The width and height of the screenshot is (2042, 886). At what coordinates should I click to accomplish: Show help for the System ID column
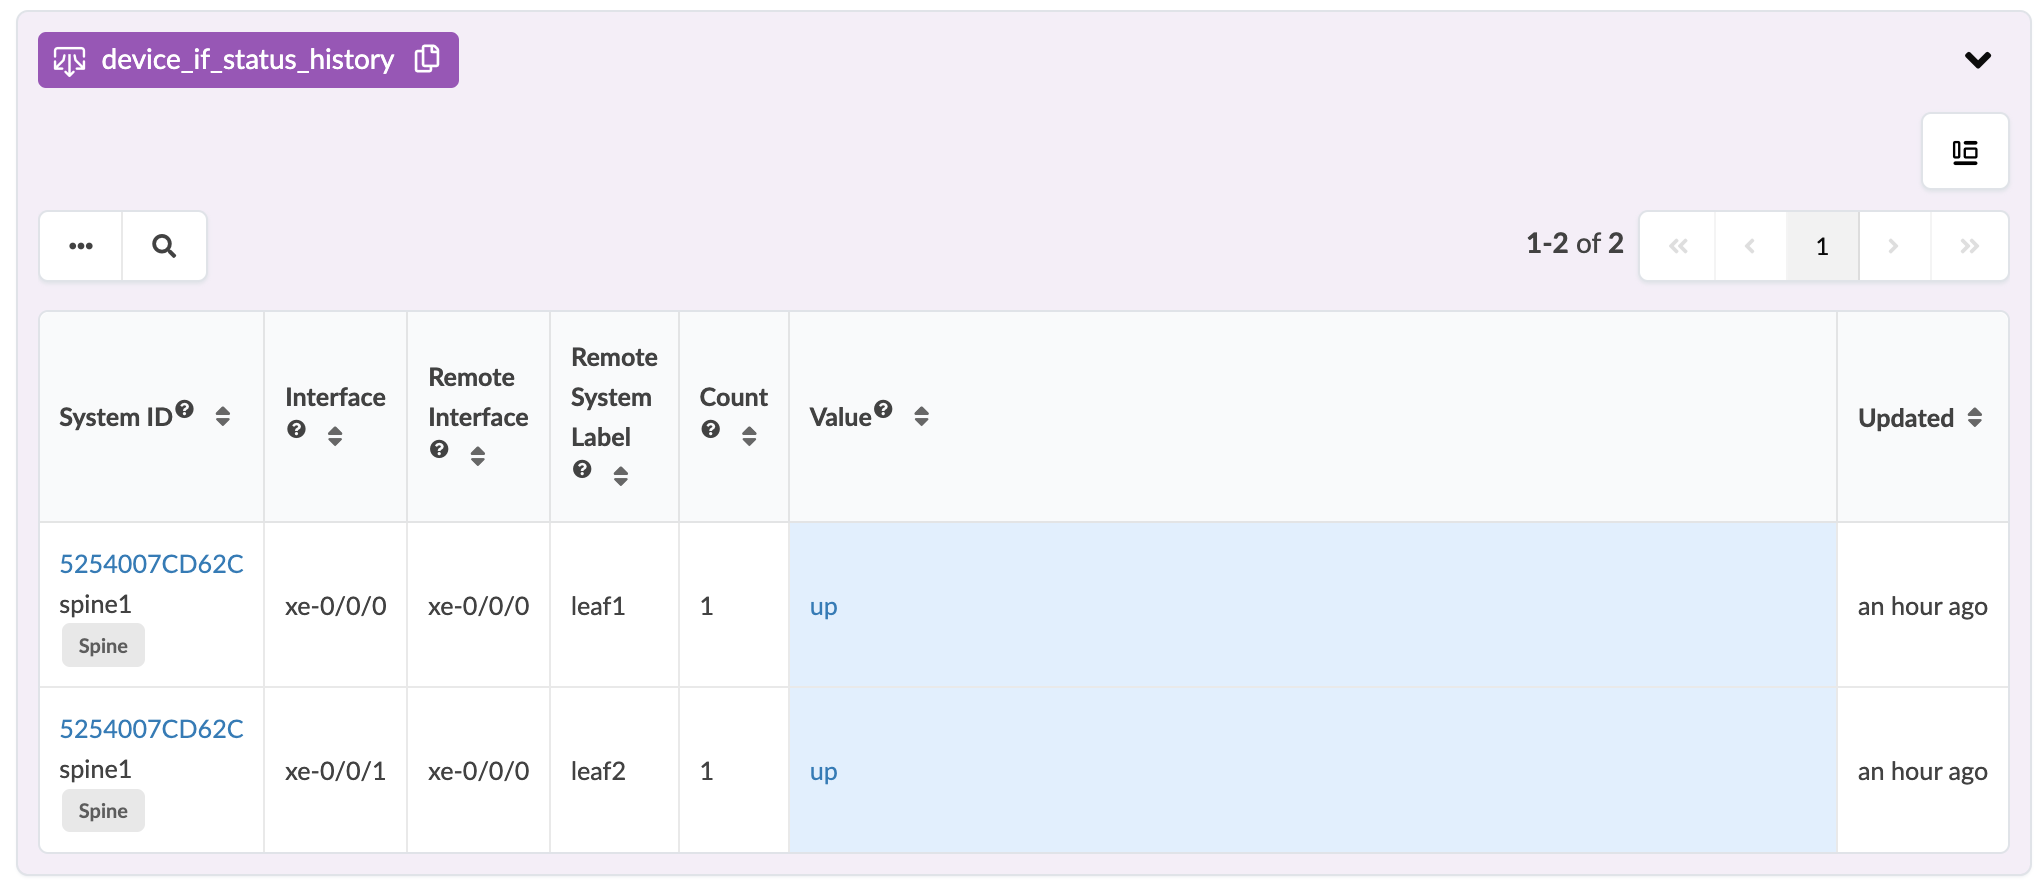185,408
